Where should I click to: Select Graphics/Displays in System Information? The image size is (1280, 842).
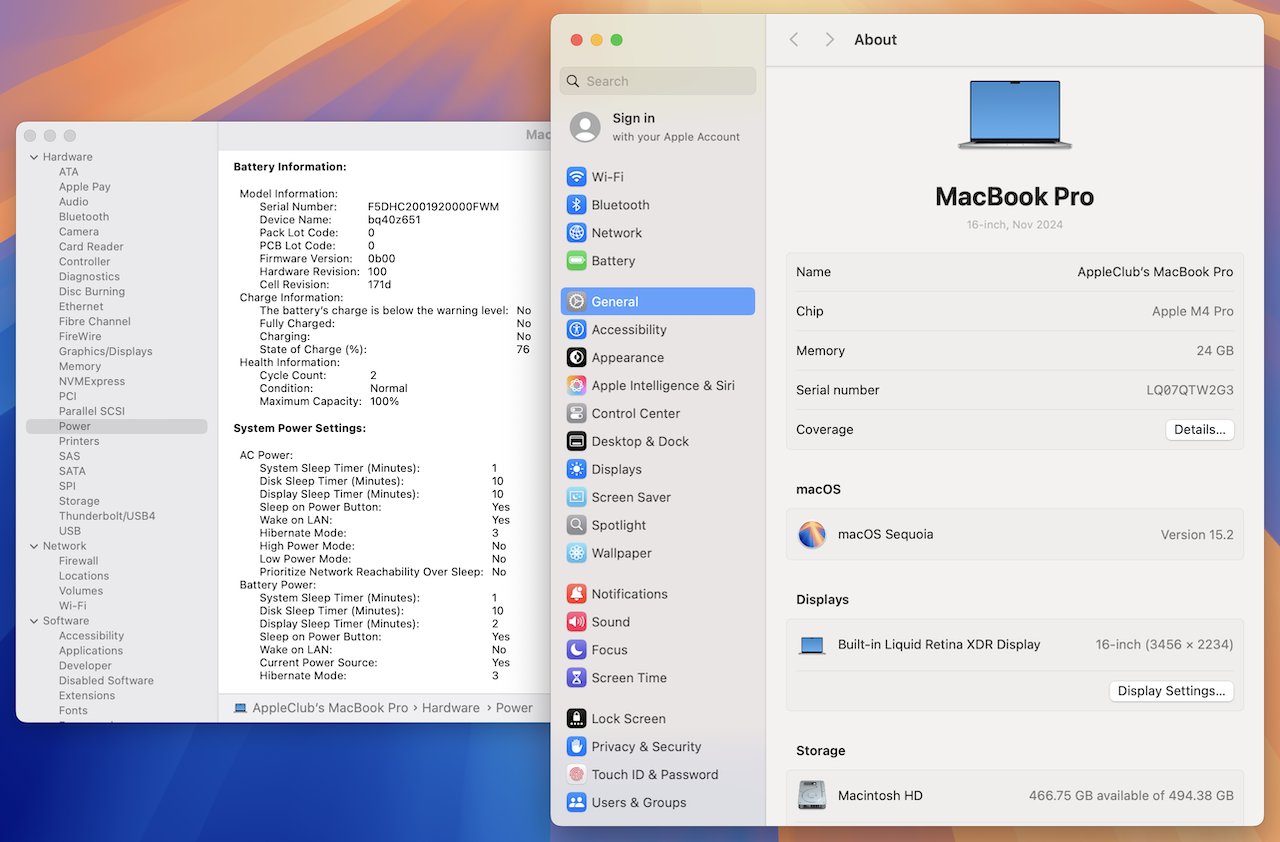pyautogui.click(x=106, y=351)
